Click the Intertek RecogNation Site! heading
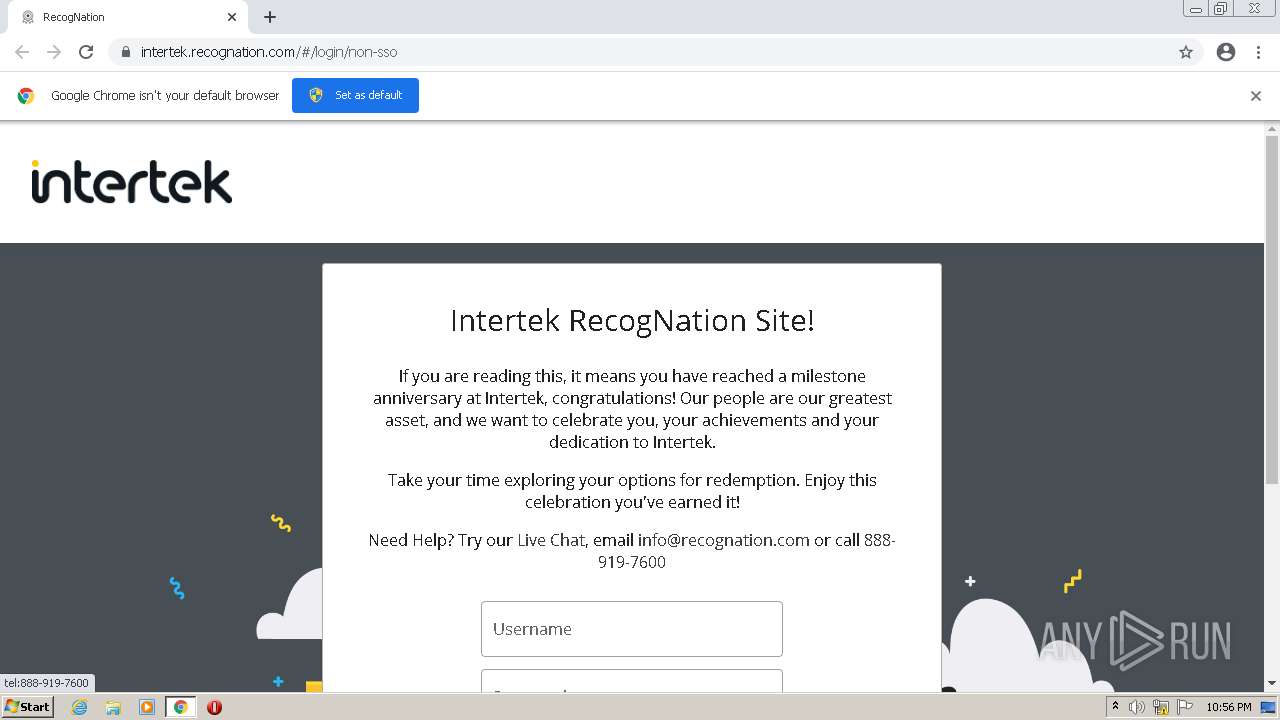 click(632, 320)
